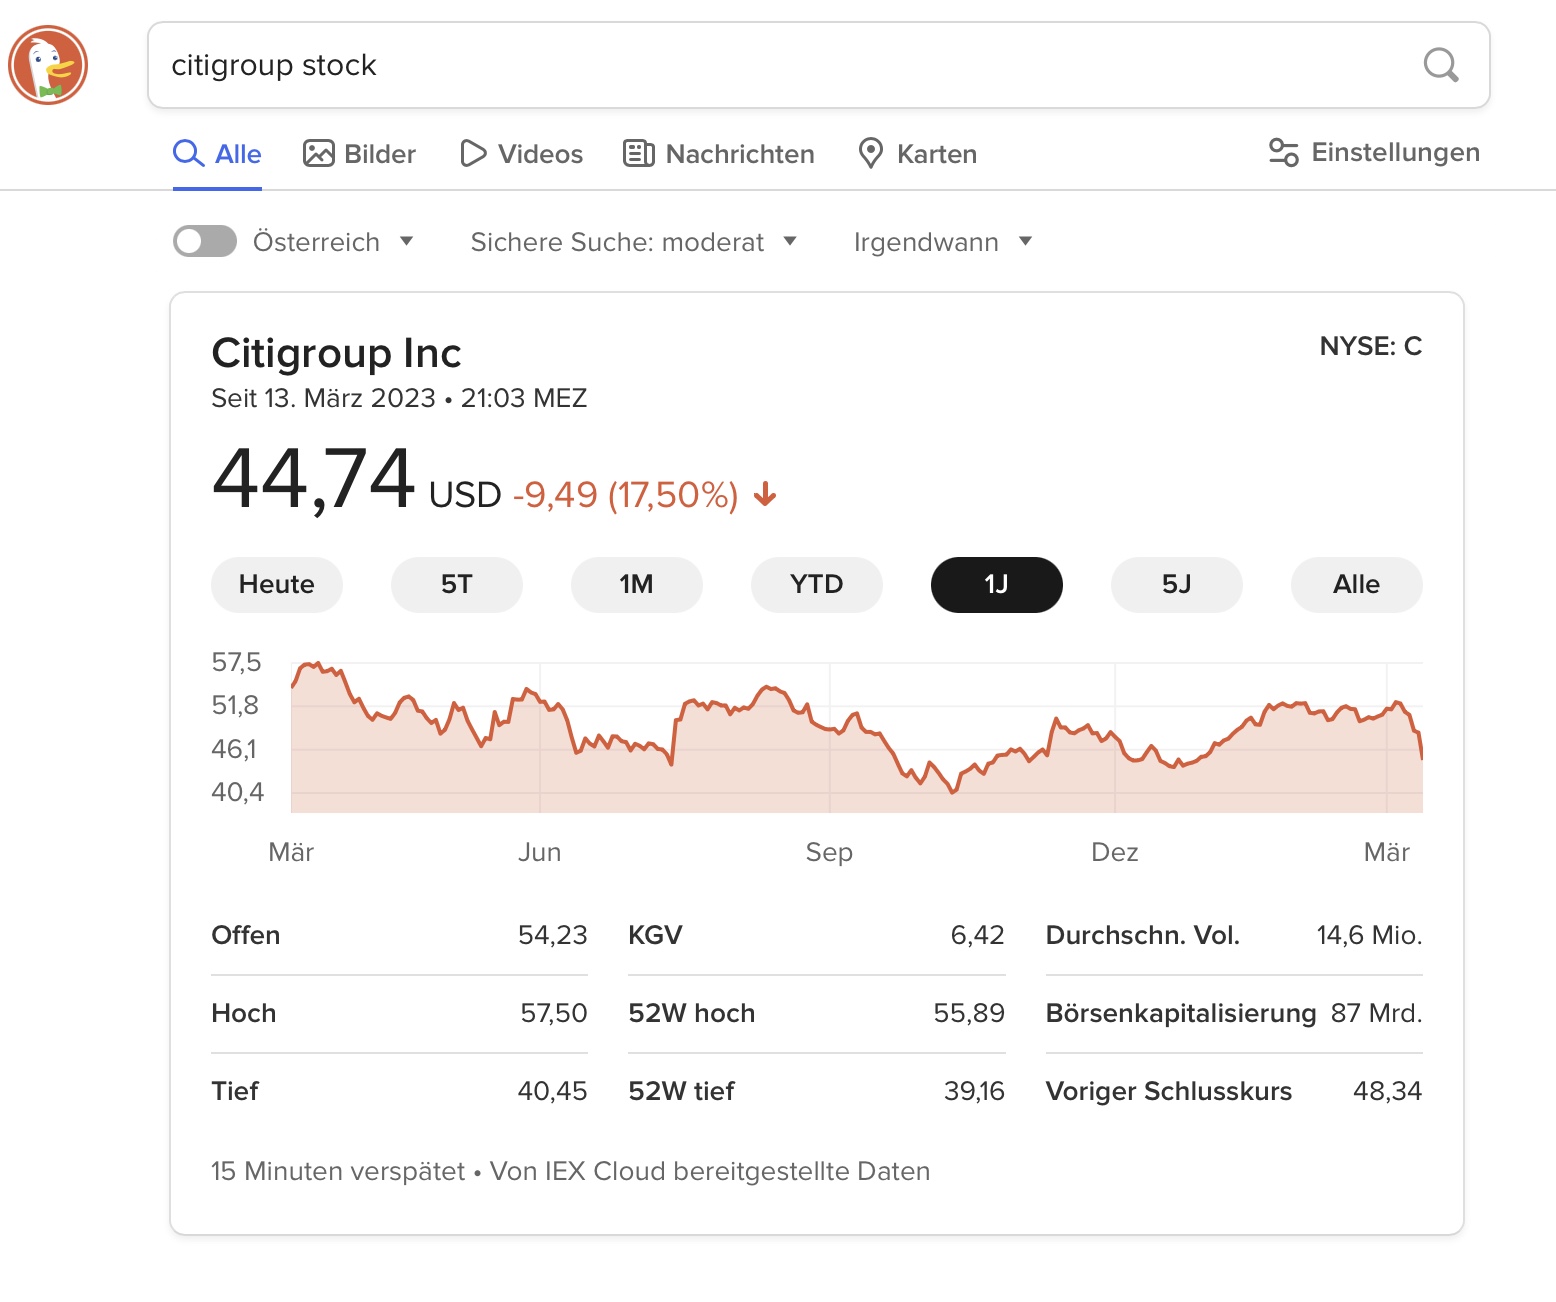Click the Voriger Schlusskurs value 48,34
The image size is (1556, 1302).
(1387, 1091)
